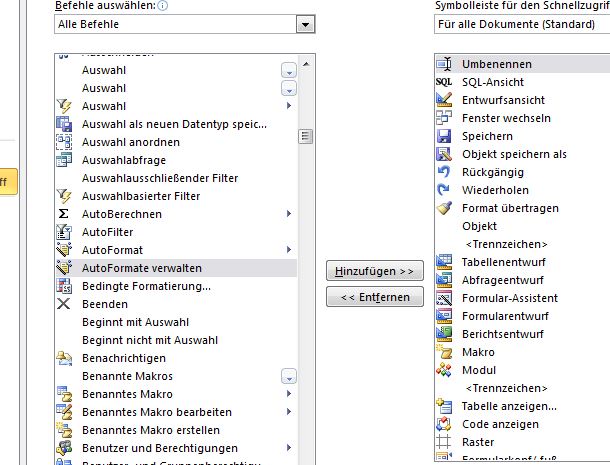The width and height of the screenshot is (610, 465).
Task: Expand the AutoBerechnen submenu arrow
Action: (x=289, y=213)
